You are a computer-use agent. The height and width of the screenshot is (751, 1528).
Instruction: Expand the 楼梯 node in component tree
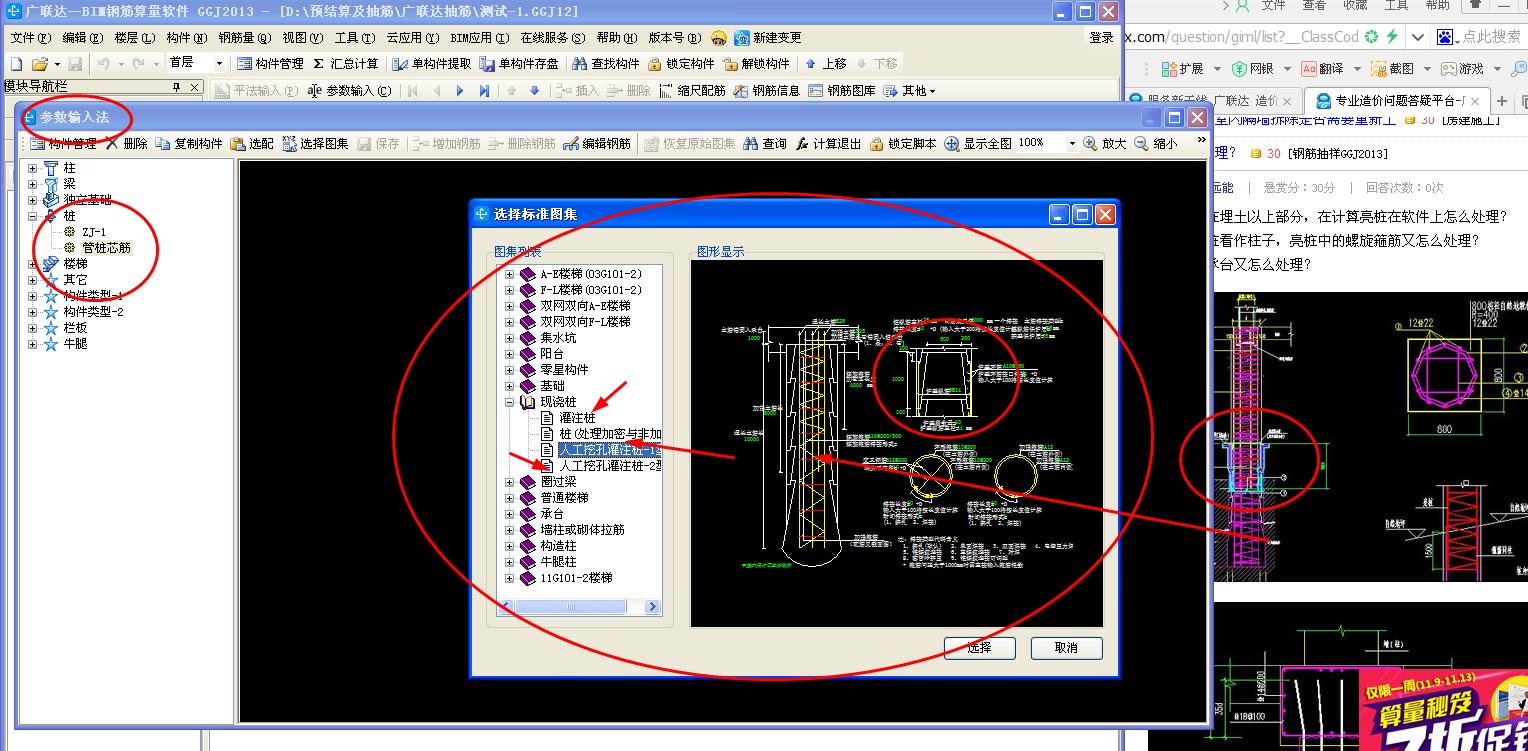[32, 264]
